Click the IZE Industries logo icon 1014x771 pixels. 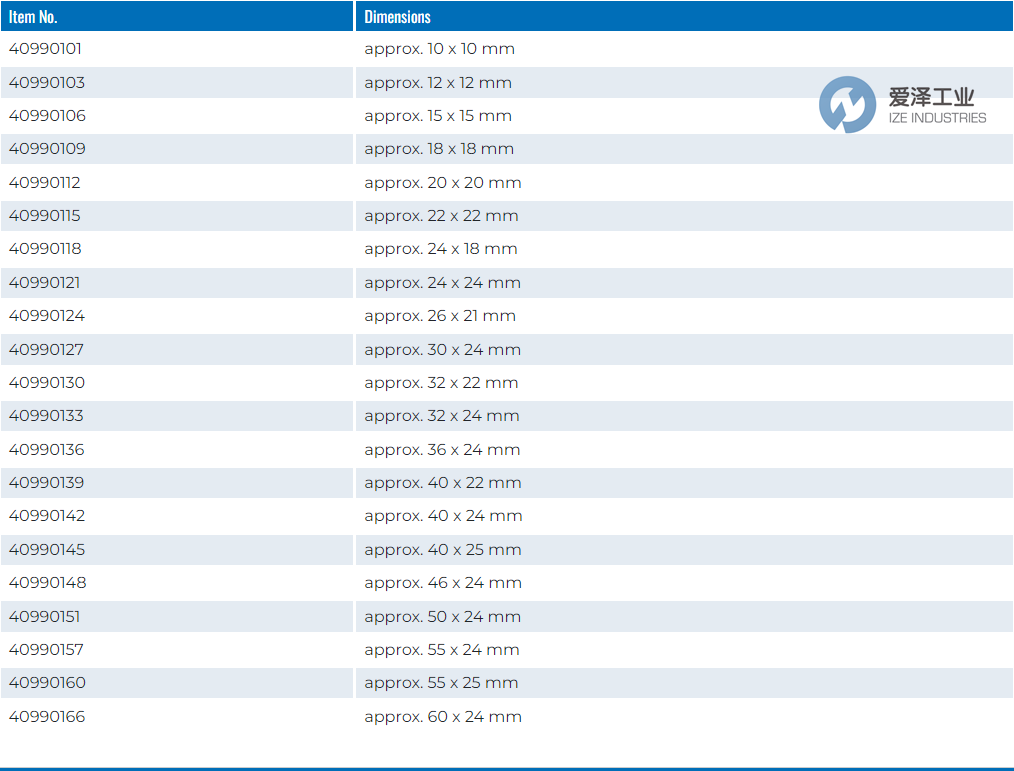[846, 105]
